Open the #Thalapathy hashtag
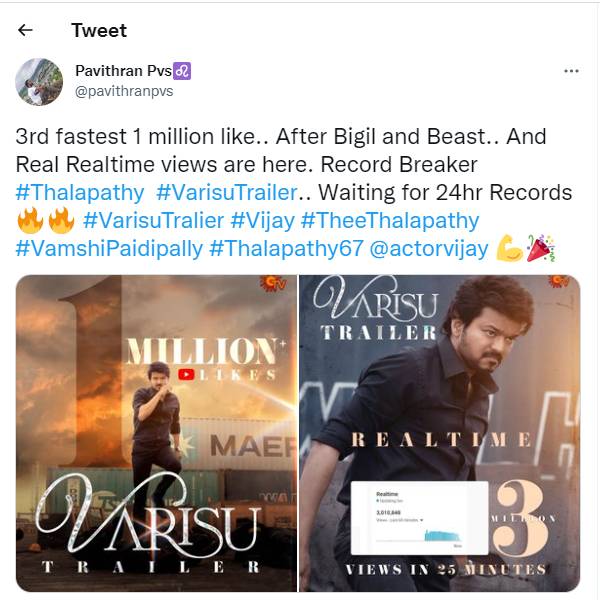 [x=80, y=192]
